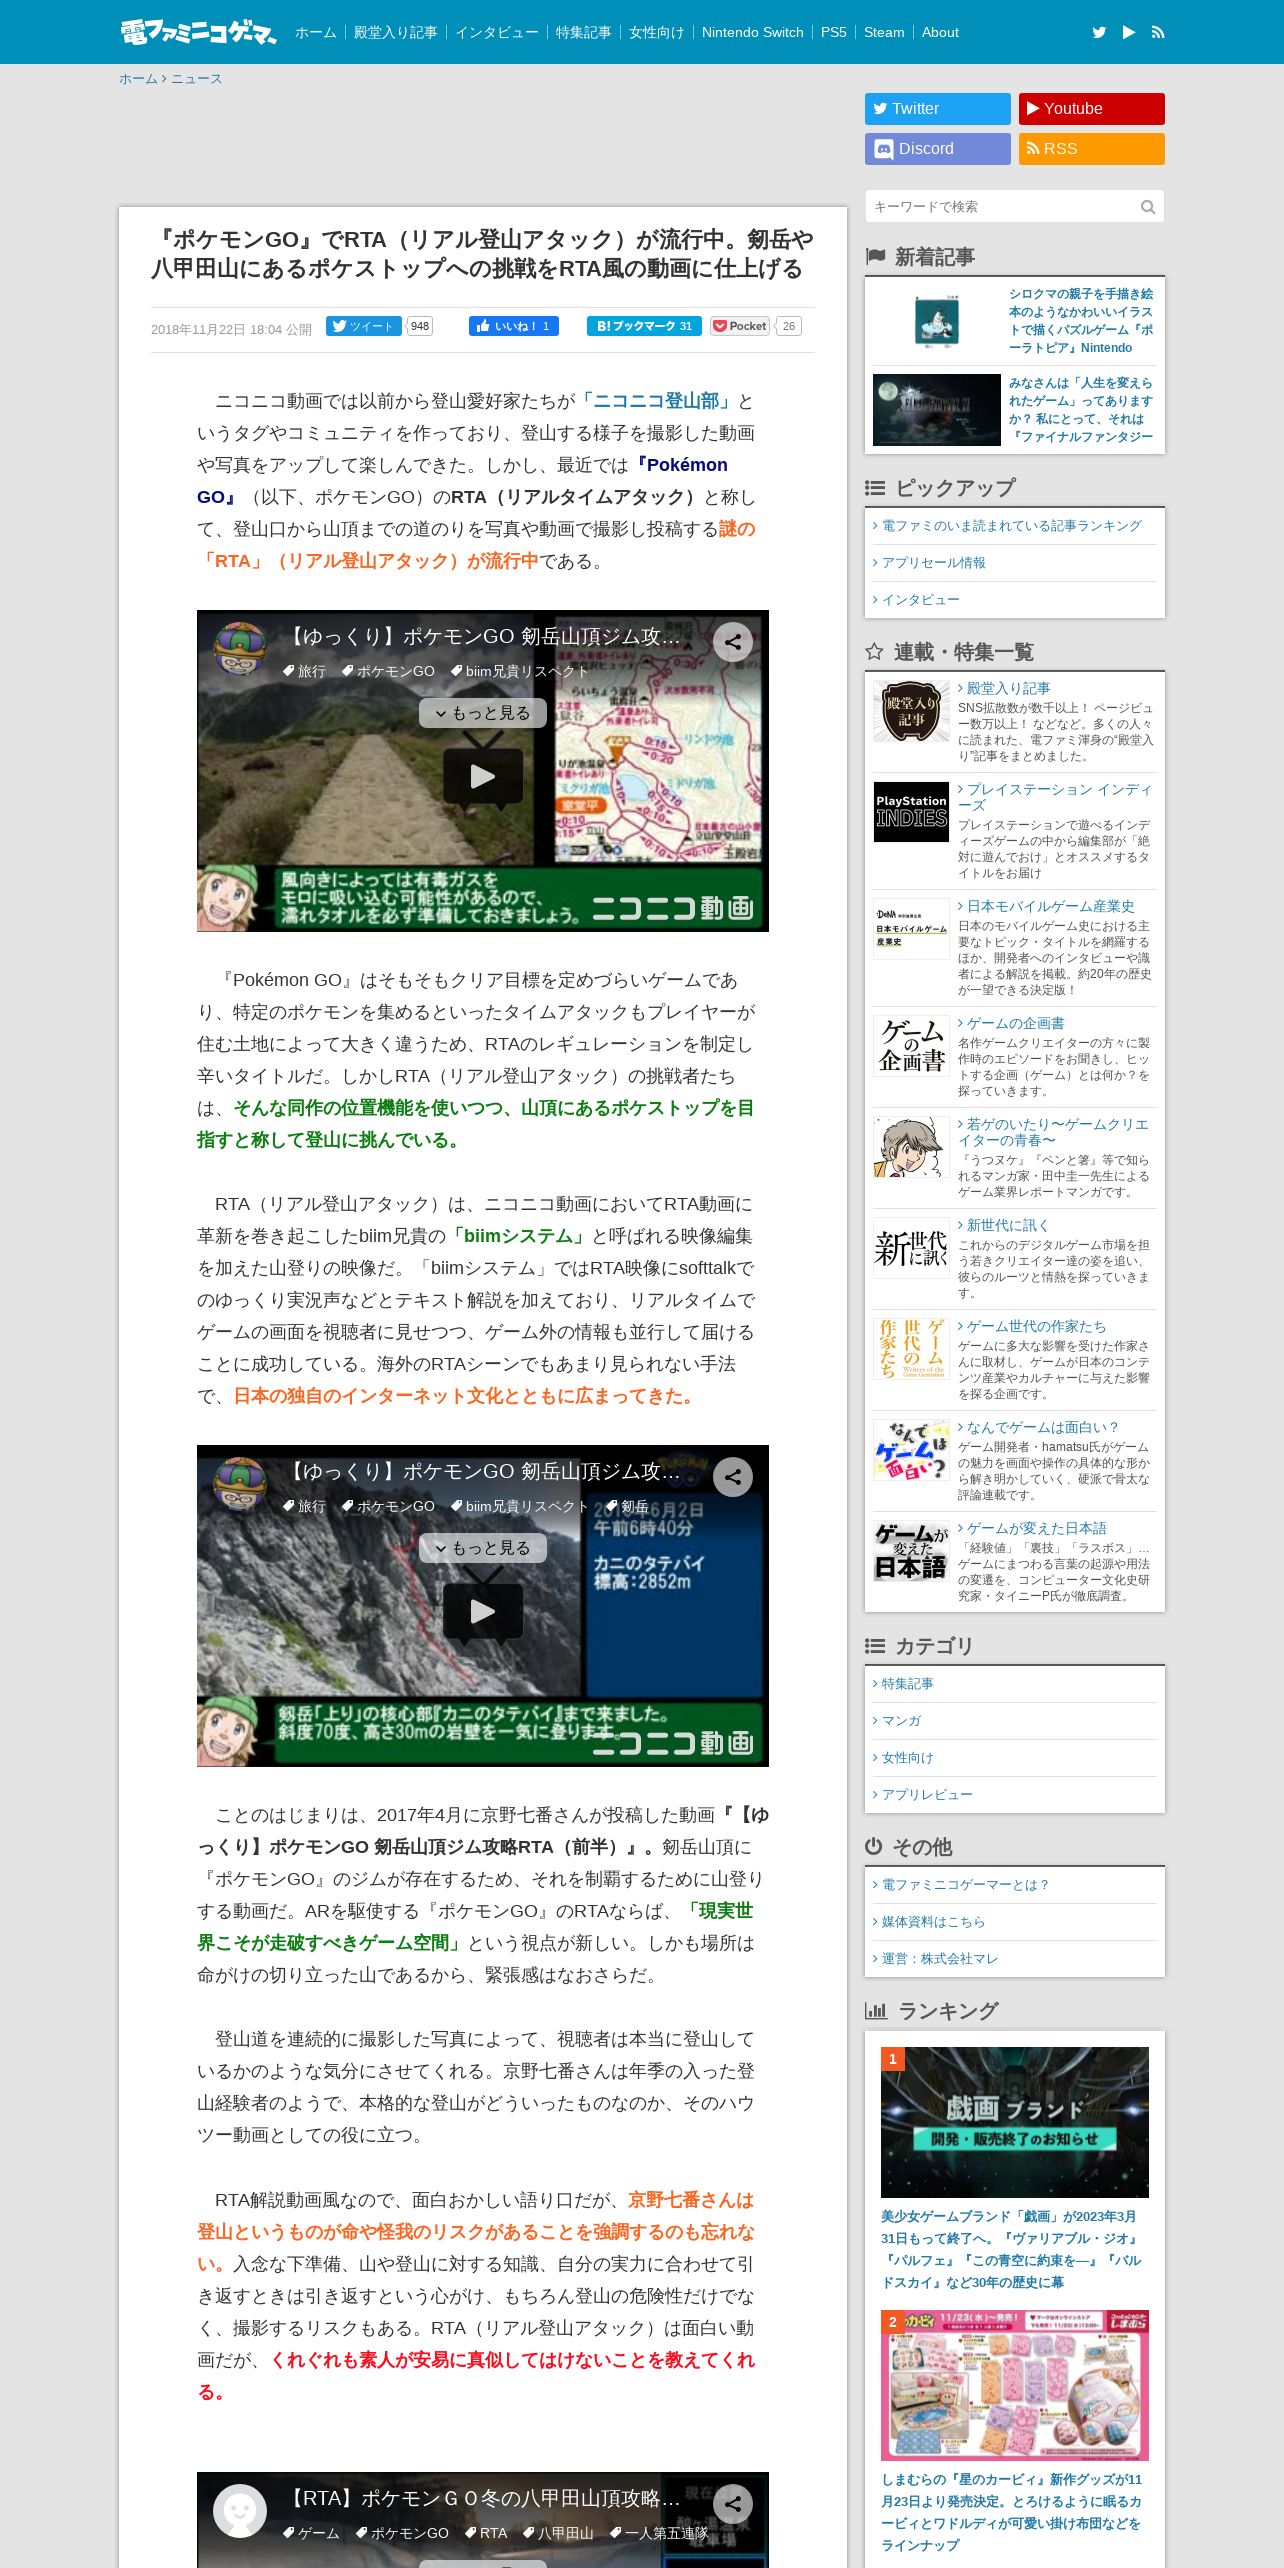Click the second video's uploader avatar
The height and width of the screenshot is (2568, 1284).
pyautogui.click(x=240, y=1484)
